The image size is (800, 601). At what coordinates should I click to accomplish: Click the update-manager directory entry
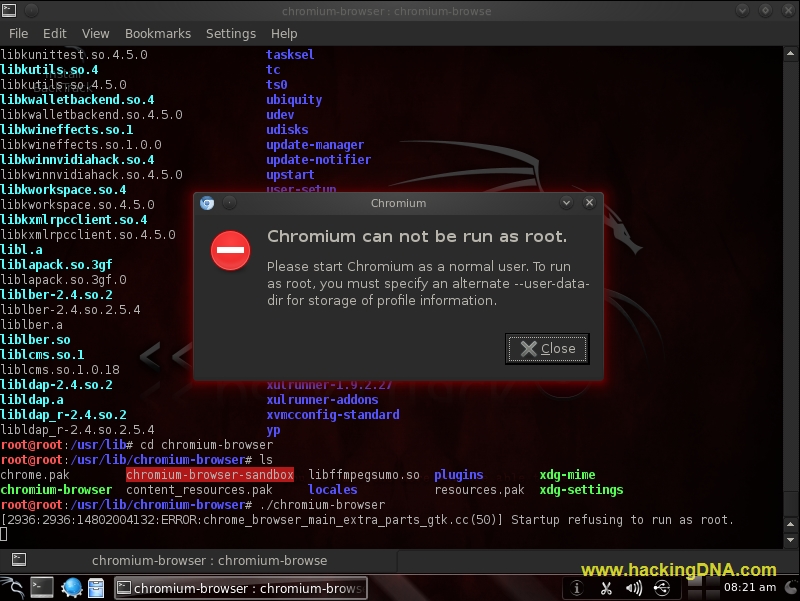315,144
